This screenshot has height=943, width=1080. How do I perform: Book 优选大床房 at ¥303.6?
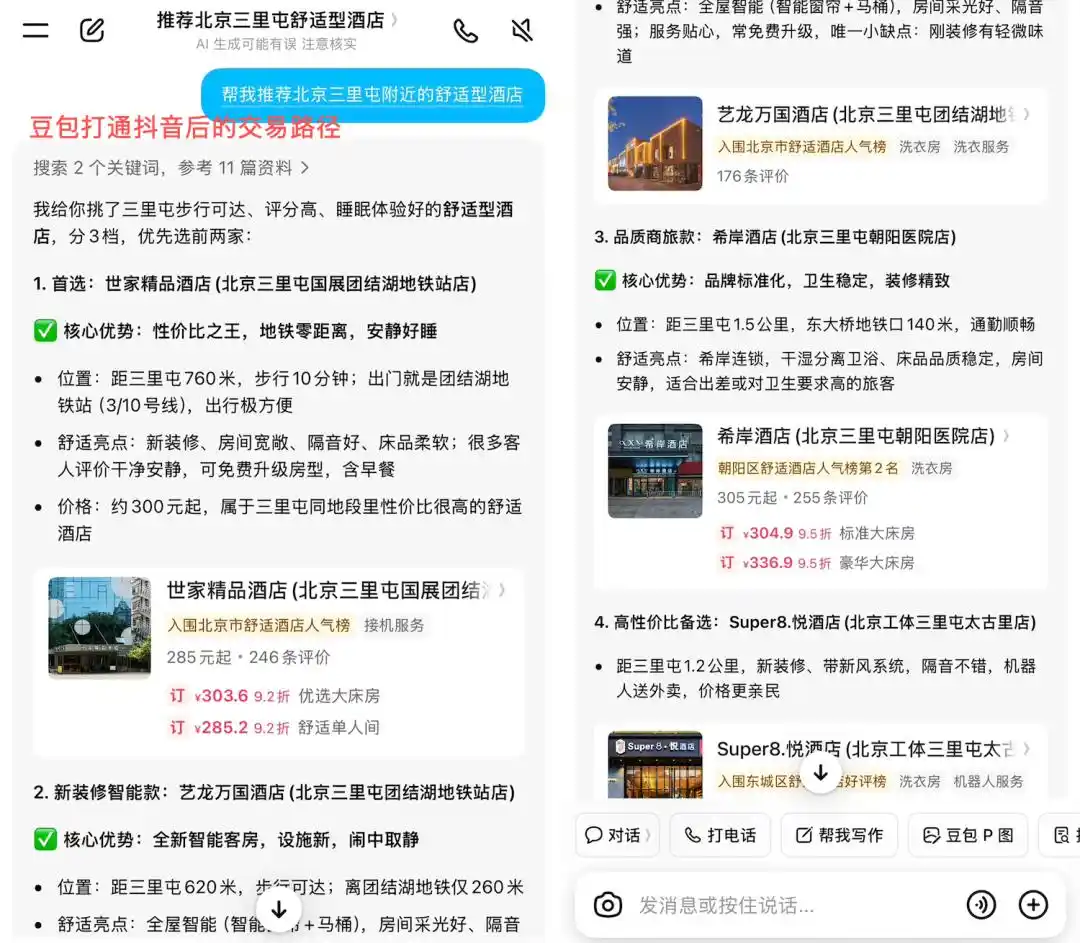[x=275, y=696]
